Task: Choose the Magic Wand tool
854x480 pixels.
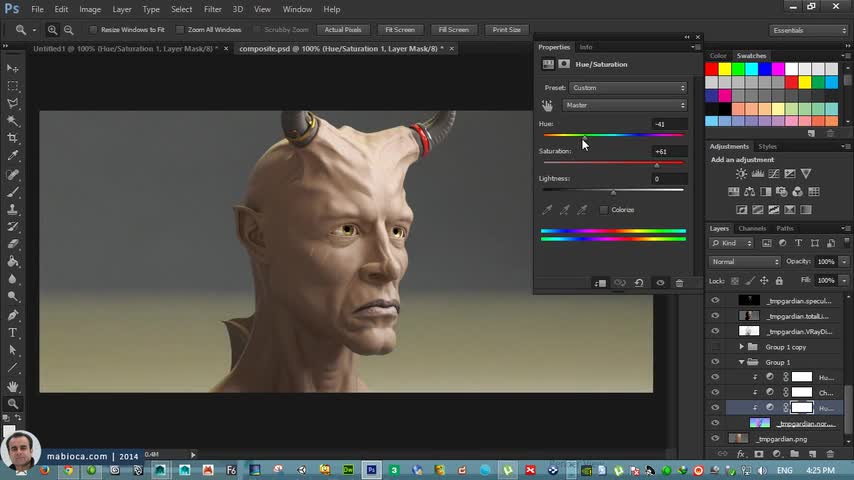Action: click(x=13, y=121)
